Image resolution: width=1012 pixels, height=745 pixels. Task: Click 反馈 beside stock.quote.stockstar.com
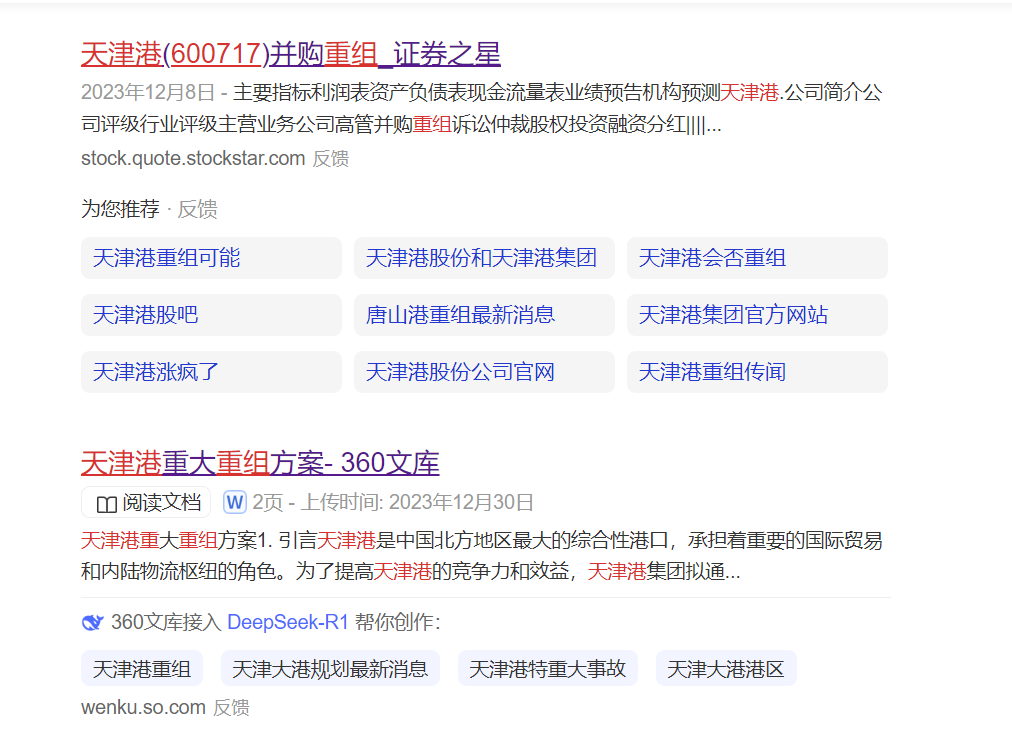(x=331, y=158)
